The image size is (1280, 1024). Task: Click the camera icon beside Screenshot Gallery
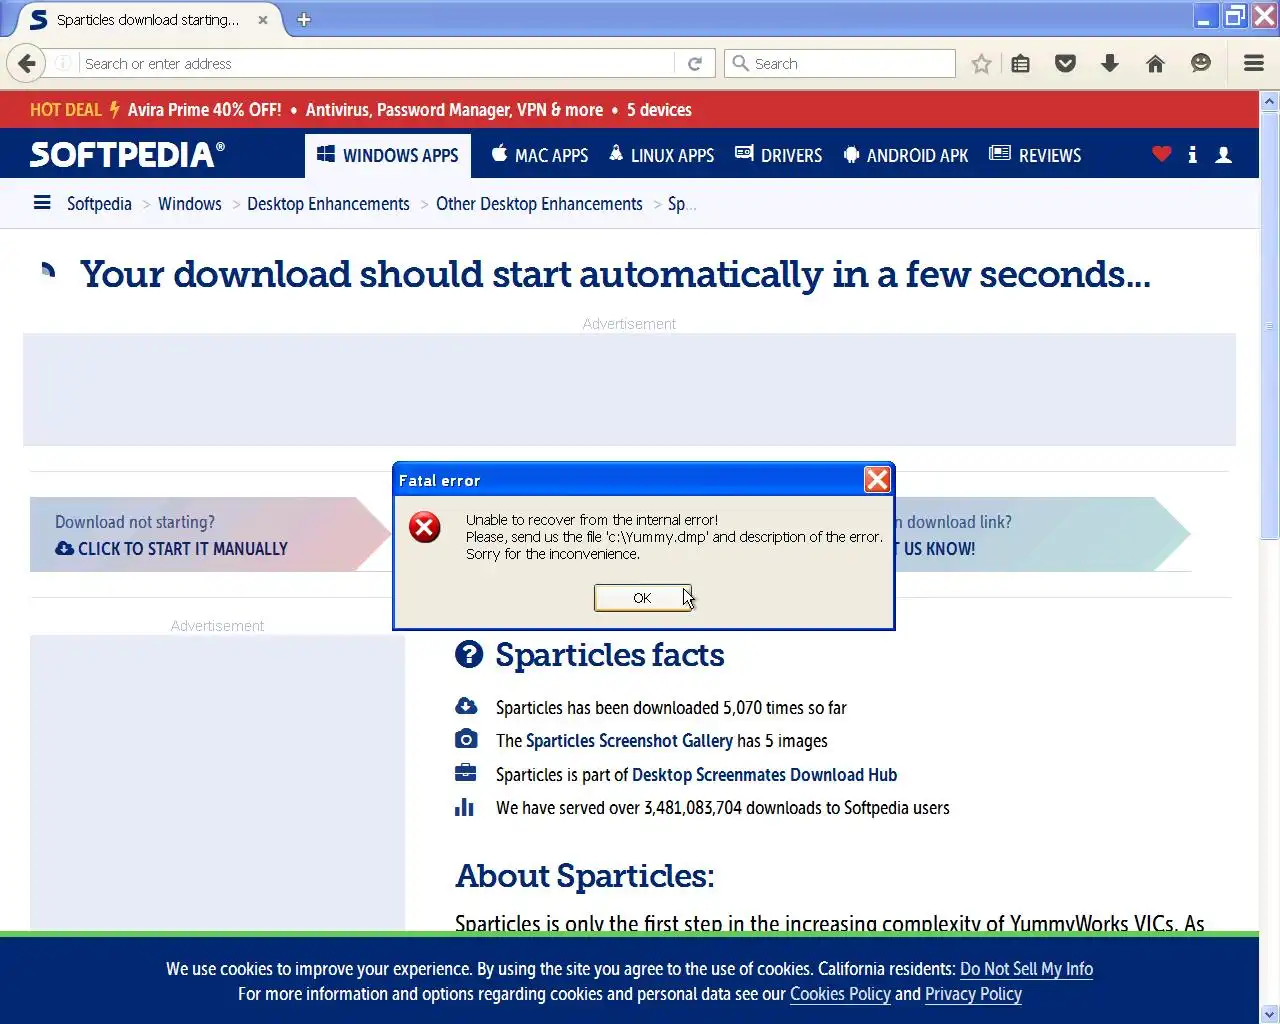tap(466, 739)
